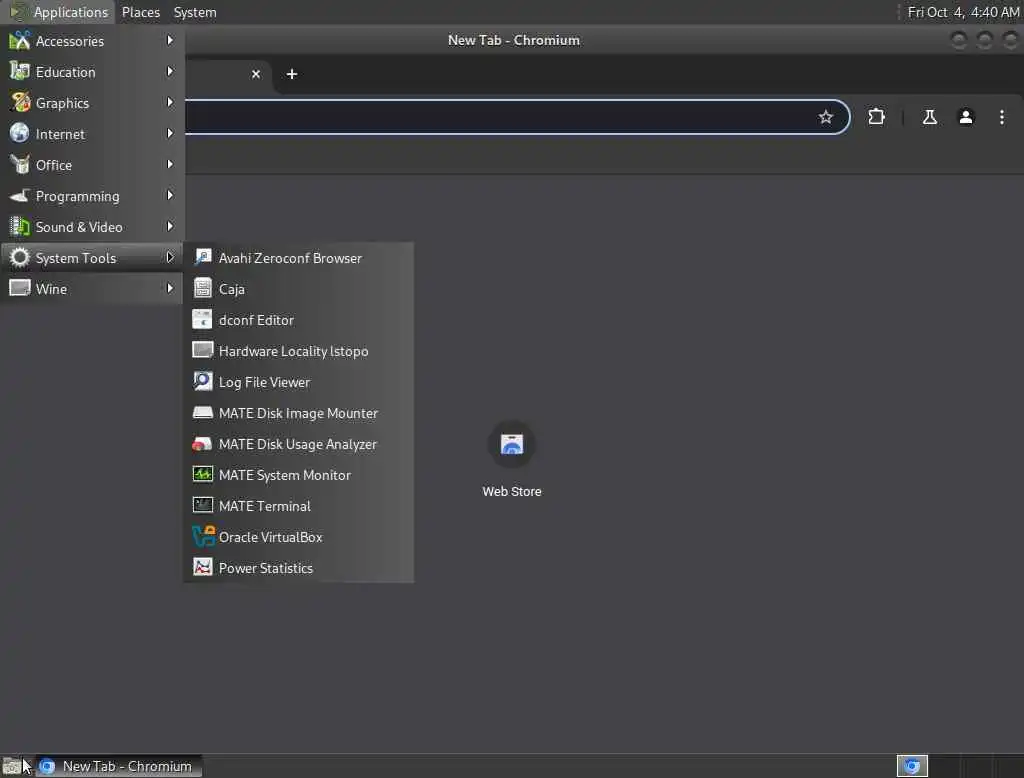Click the Log File Viewer icon
This screenshot has width=1024, height=778.
[202, 381]
